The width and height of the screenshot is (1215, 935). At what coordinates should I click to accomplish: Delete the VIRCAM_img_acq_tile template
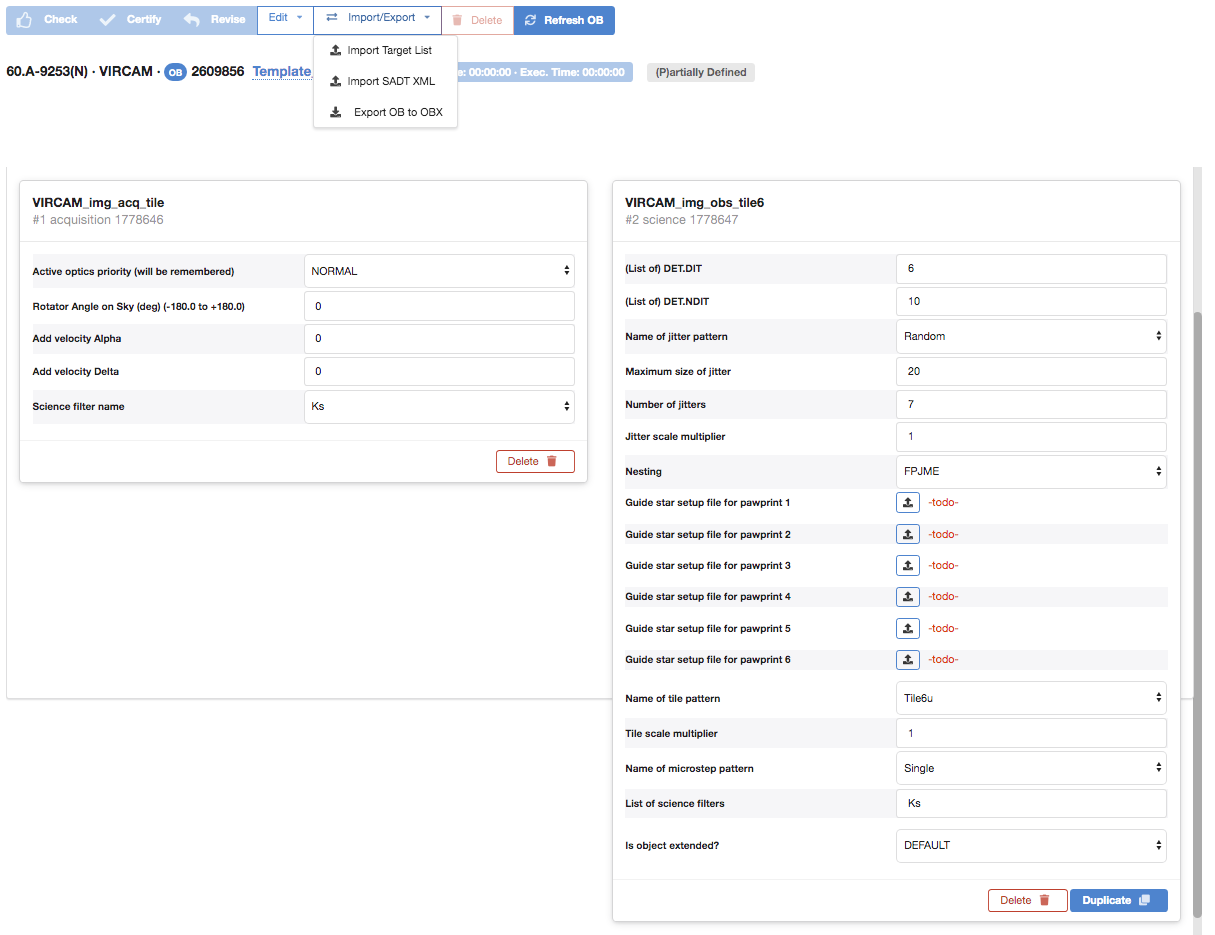click(535, 461)
